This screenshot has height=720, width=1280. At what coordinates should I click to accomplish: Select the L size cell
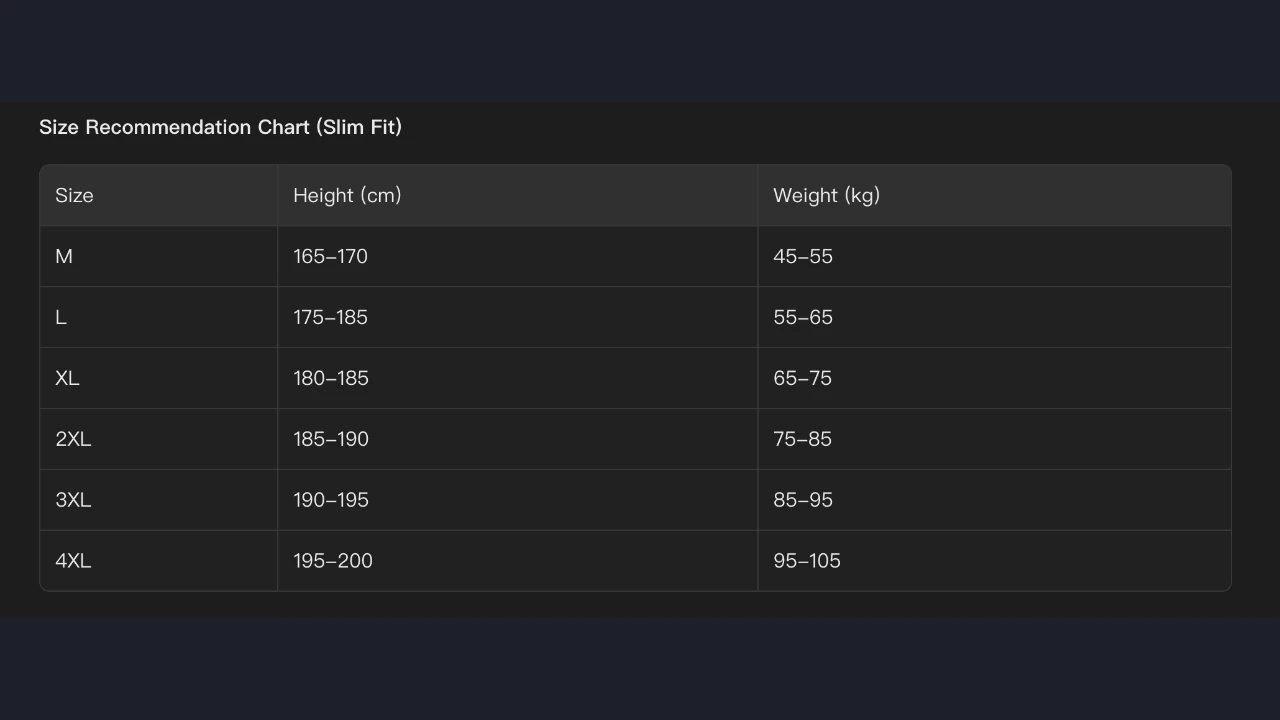click(x=61, y=318)
